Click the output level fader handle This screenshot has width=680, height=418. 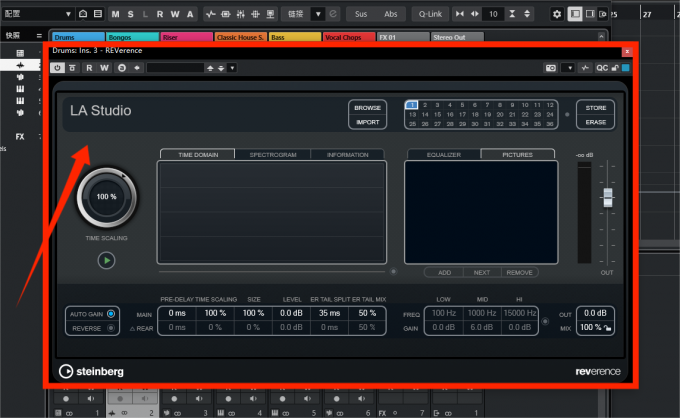(x=608, y=197)
